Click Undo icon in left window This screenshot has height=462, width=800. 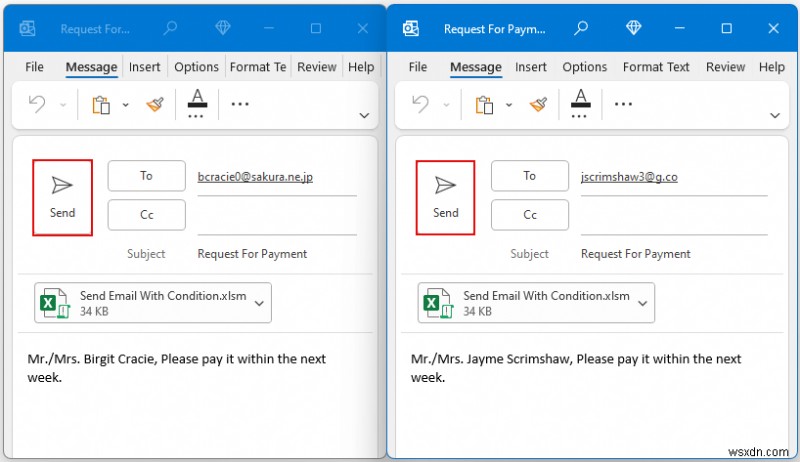pyautogui.click(x=37, y=104)
